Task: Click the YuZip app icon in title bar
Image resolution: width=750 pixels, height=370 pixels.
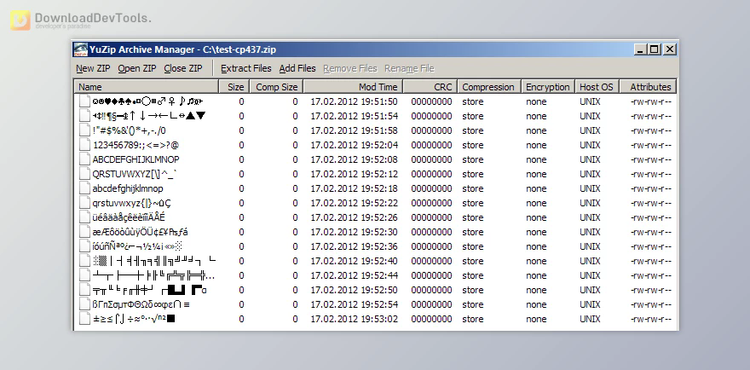Action: pos(81,50)
